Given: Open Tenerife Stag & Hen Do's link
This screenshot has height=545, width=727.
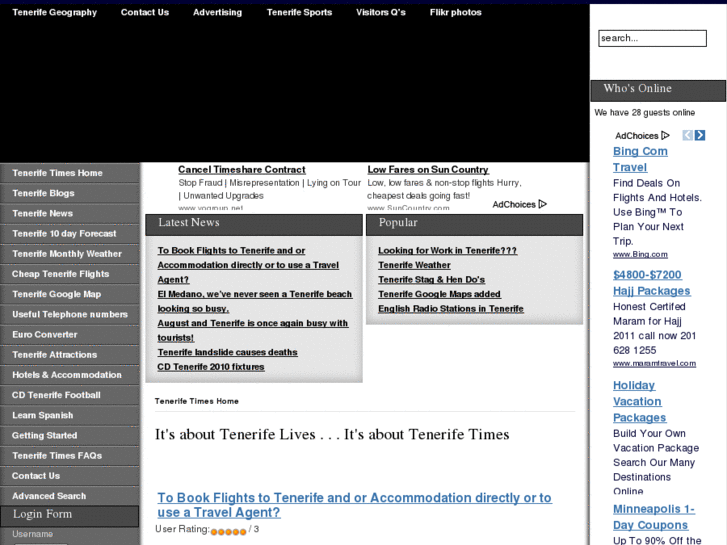Looking at the screenshot, I should (x=431, y=280).
